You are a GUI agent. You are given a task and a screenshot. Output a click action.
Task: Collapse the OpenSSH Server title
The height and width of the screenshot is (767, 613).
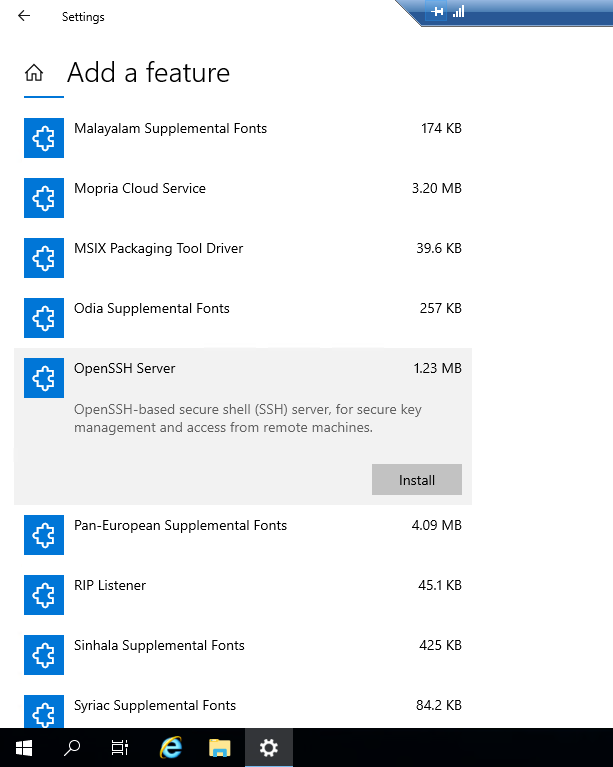[x=124, y=369]
